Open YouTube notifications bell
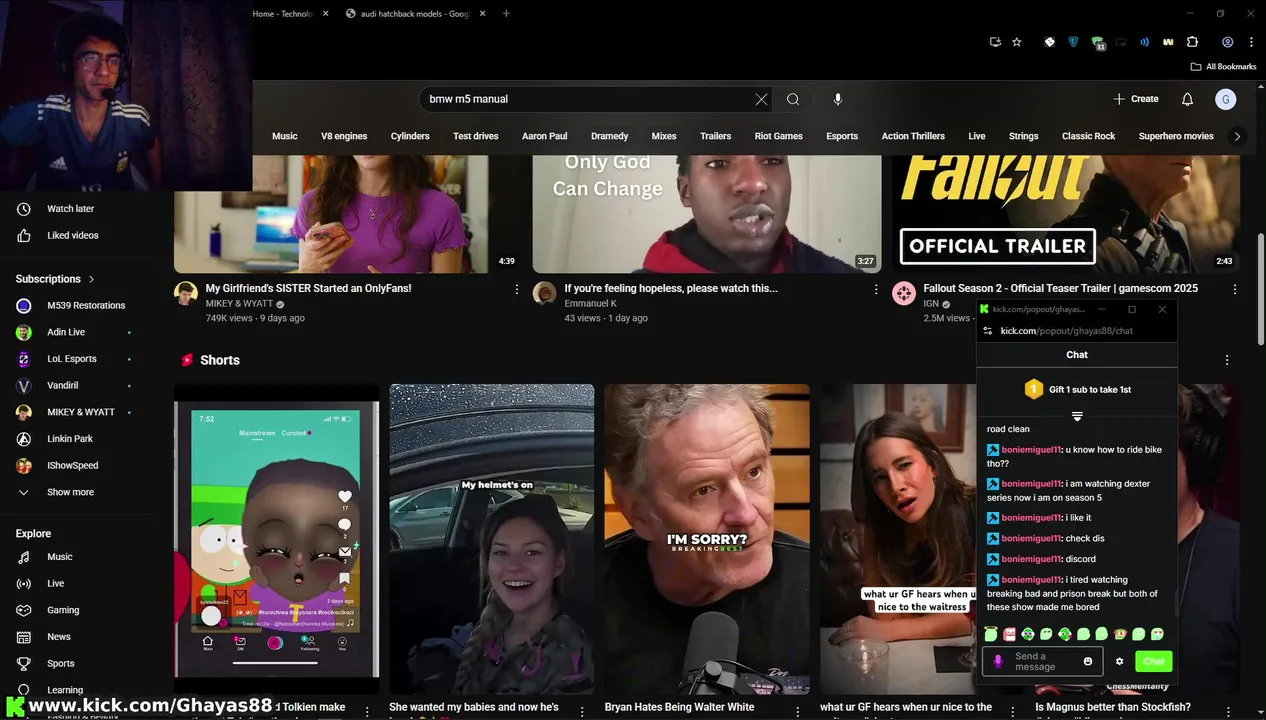This screenshot has height=720, width=1266. pos(1187,99)
